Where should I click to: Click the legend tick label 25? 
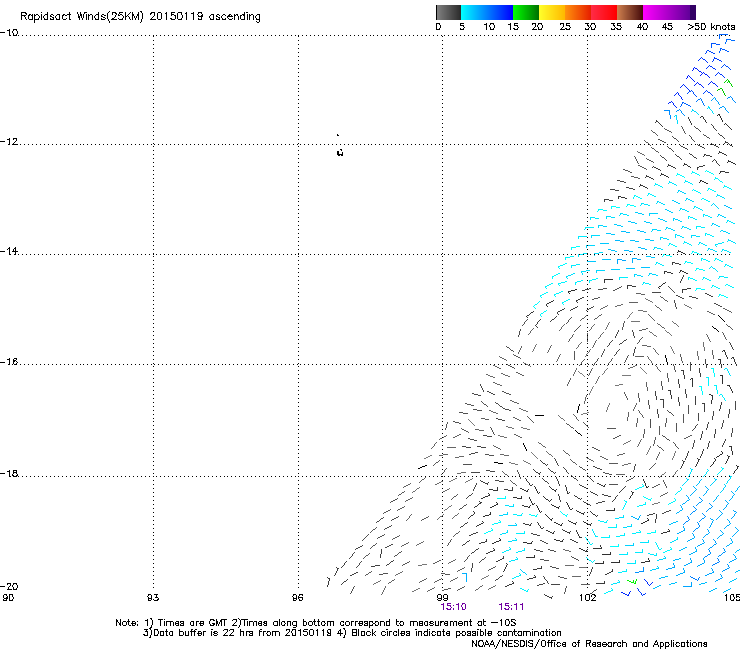click(565, 27)
